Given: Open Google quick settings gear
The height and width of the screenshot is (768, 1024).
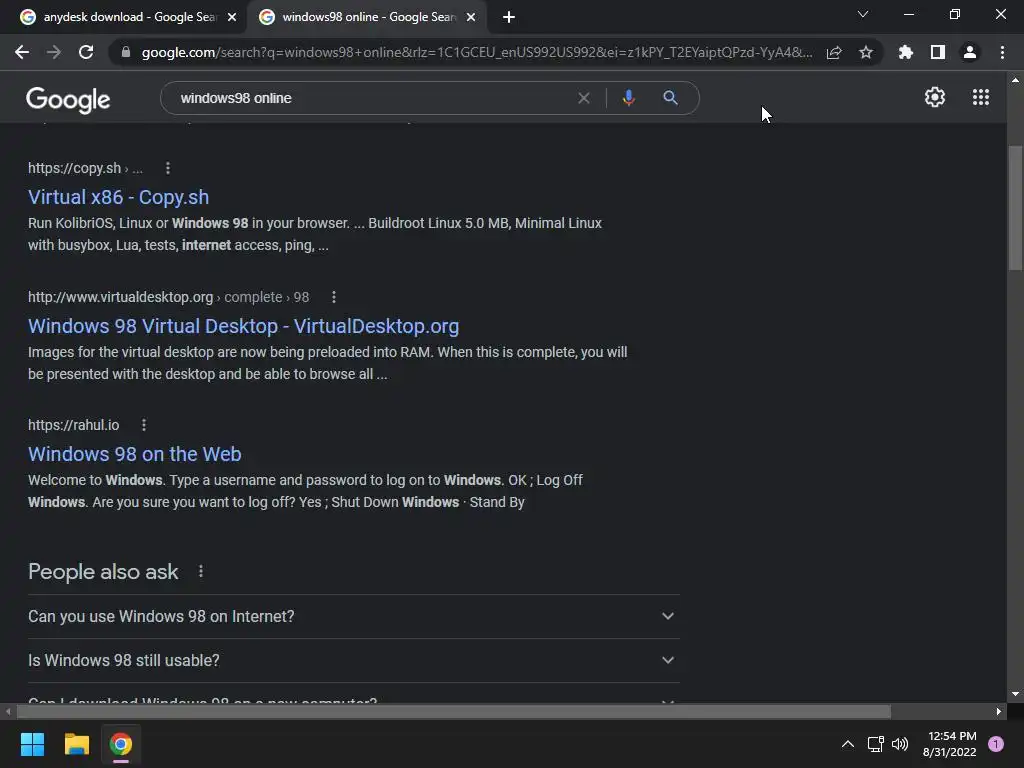Looking at the screenshot, I should (935, 97).
